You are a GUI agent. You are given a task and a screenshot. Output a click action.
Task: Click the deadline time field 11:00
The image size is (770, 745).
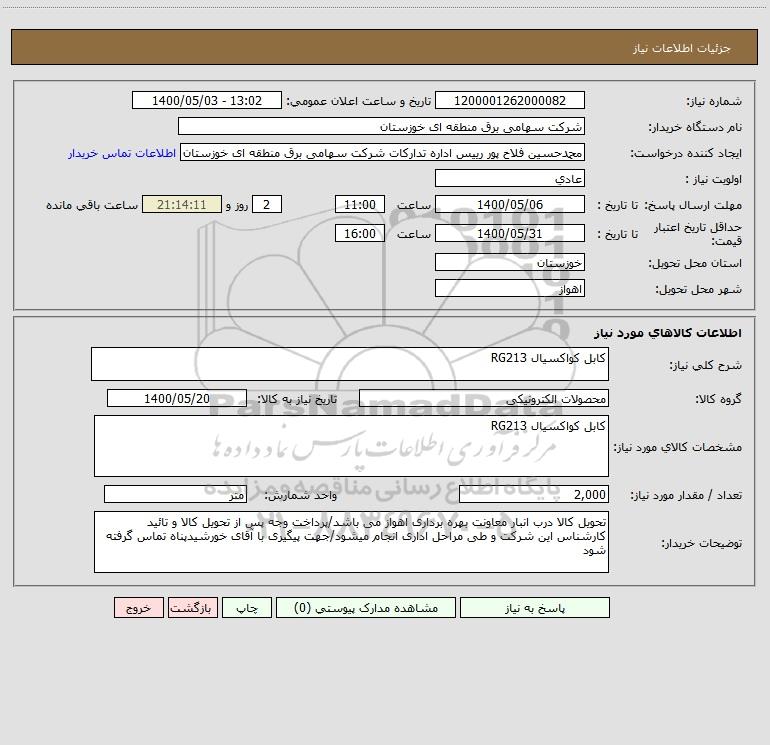coord(359,204)
